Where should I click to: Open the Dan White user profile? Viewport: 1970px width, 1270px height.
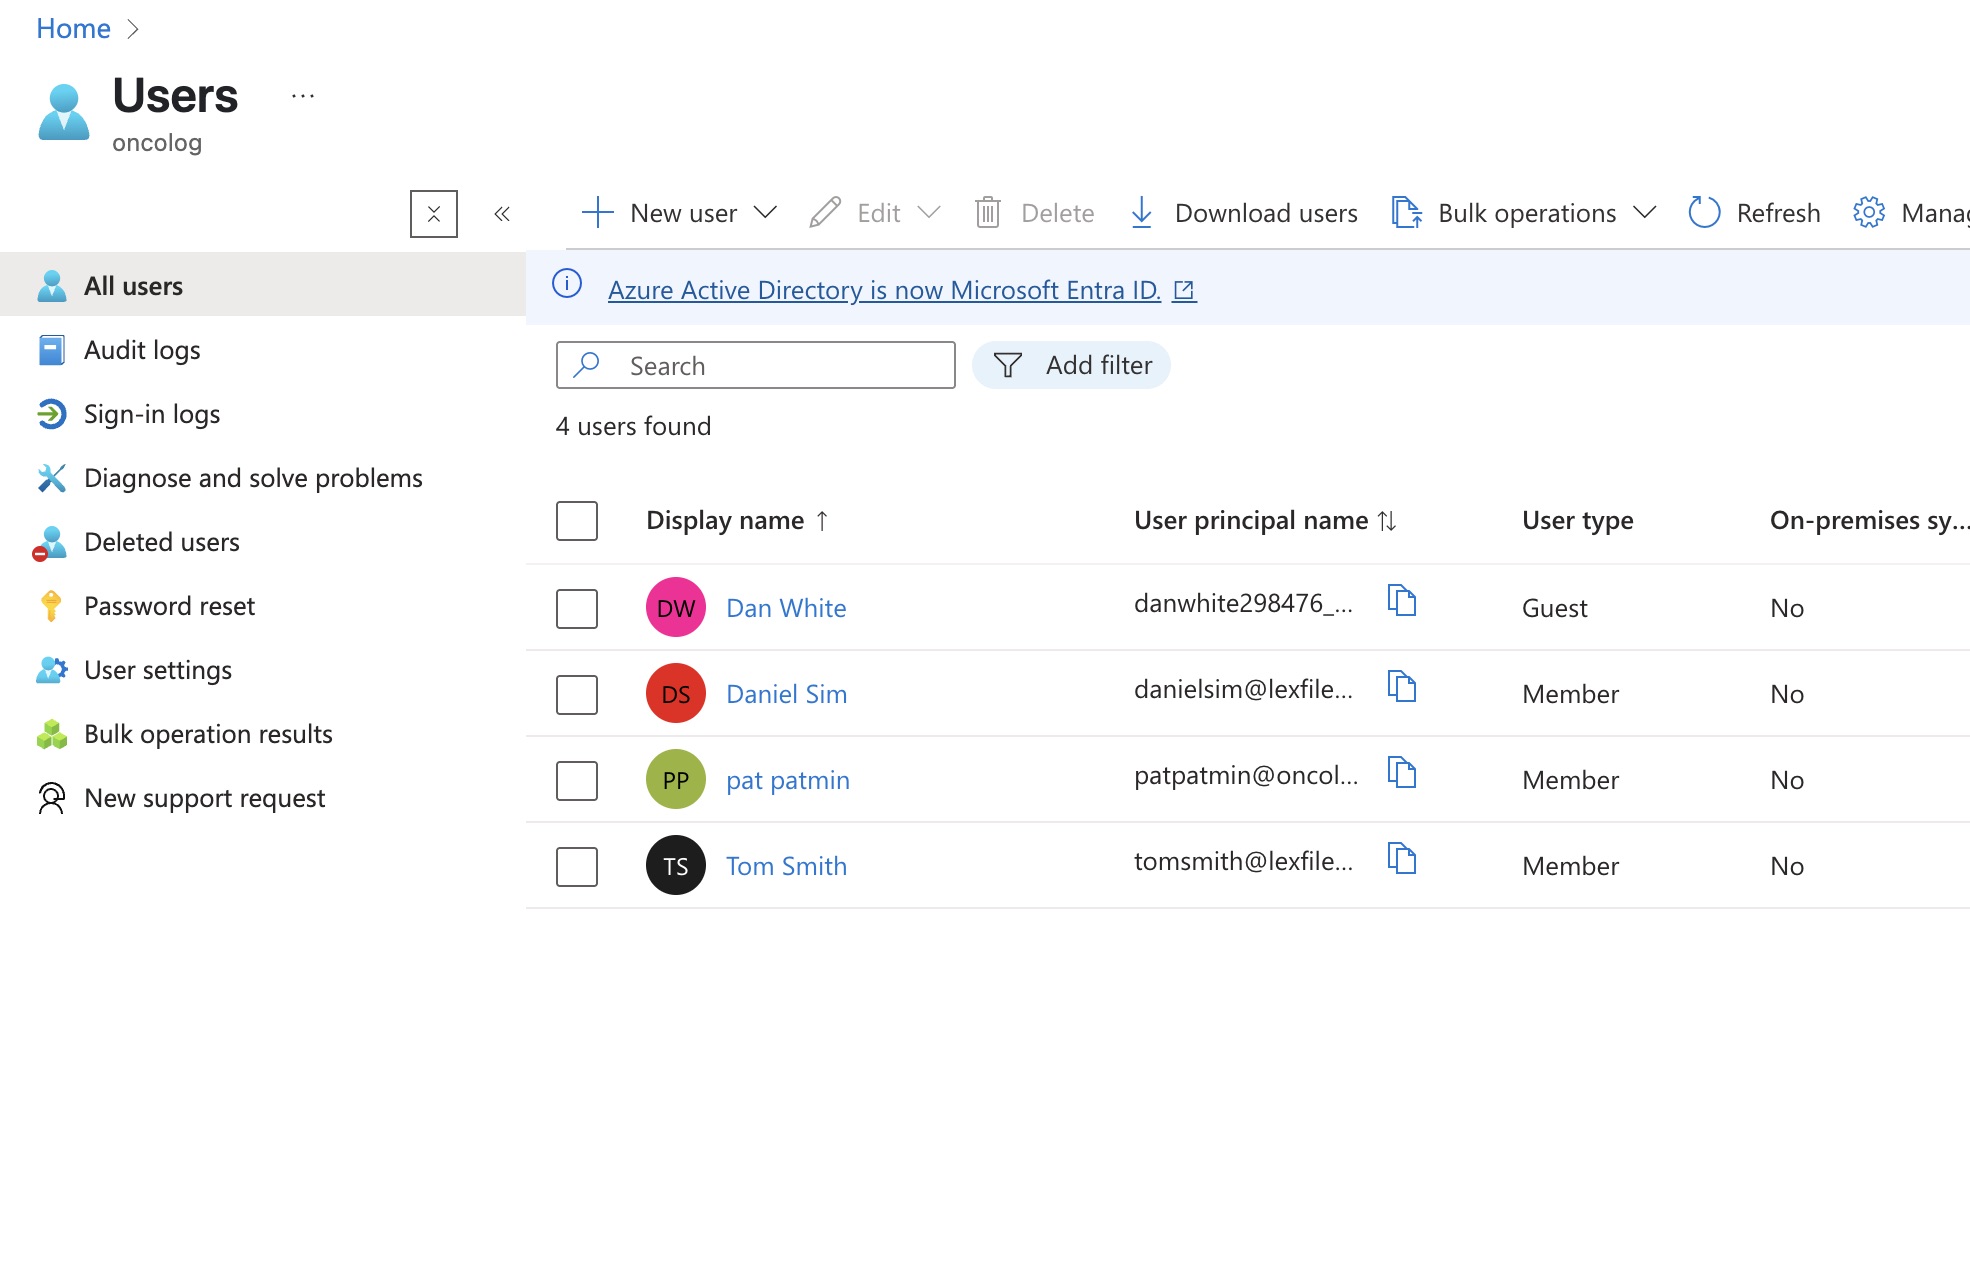(786, 608)
